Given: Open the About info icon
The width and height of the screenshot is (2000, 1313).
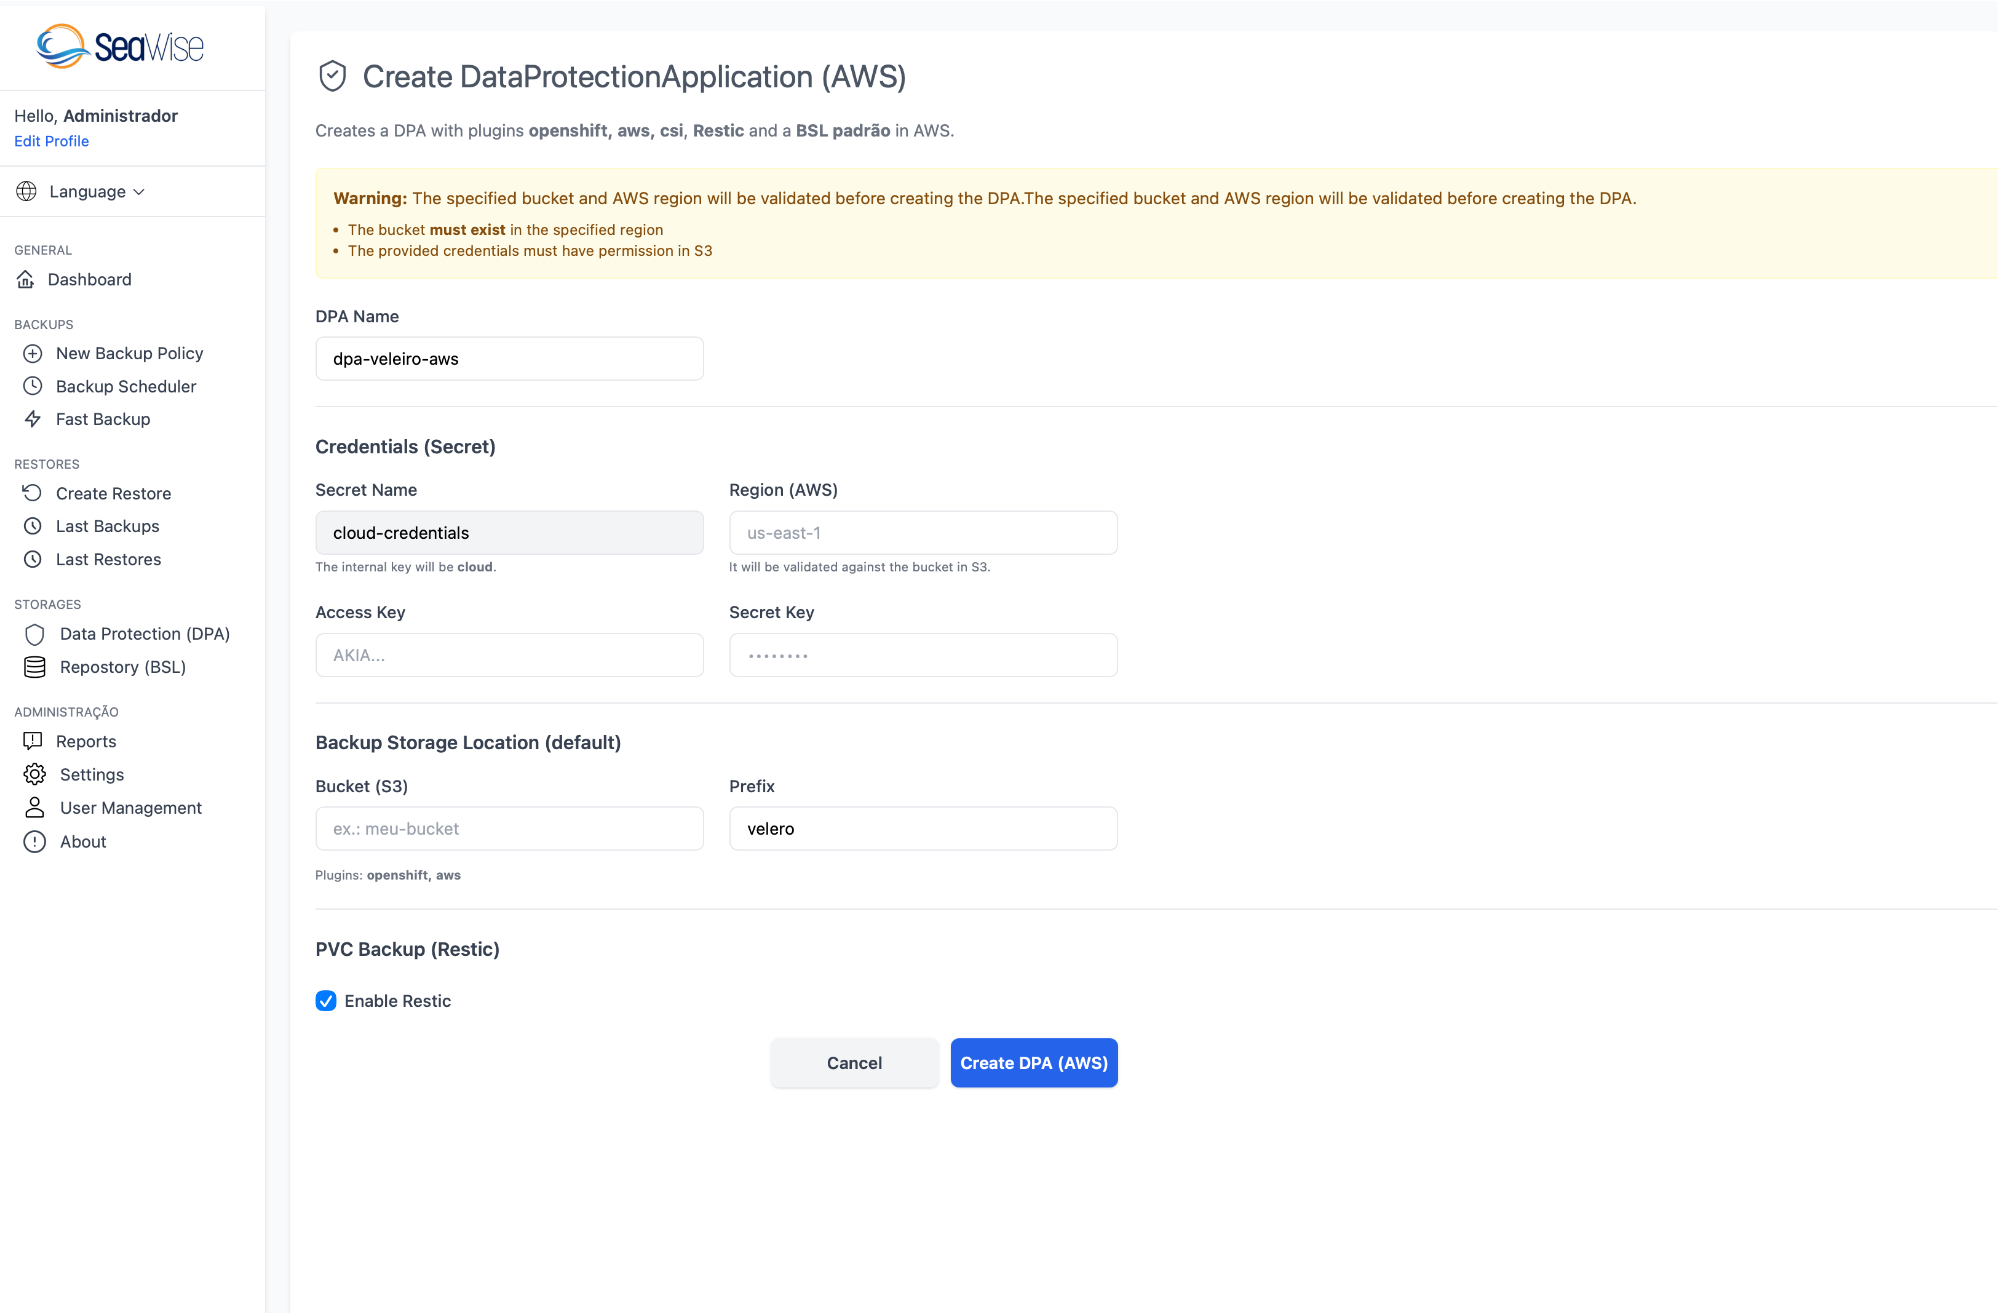Looking at the screenshot, I should point(33,841).
